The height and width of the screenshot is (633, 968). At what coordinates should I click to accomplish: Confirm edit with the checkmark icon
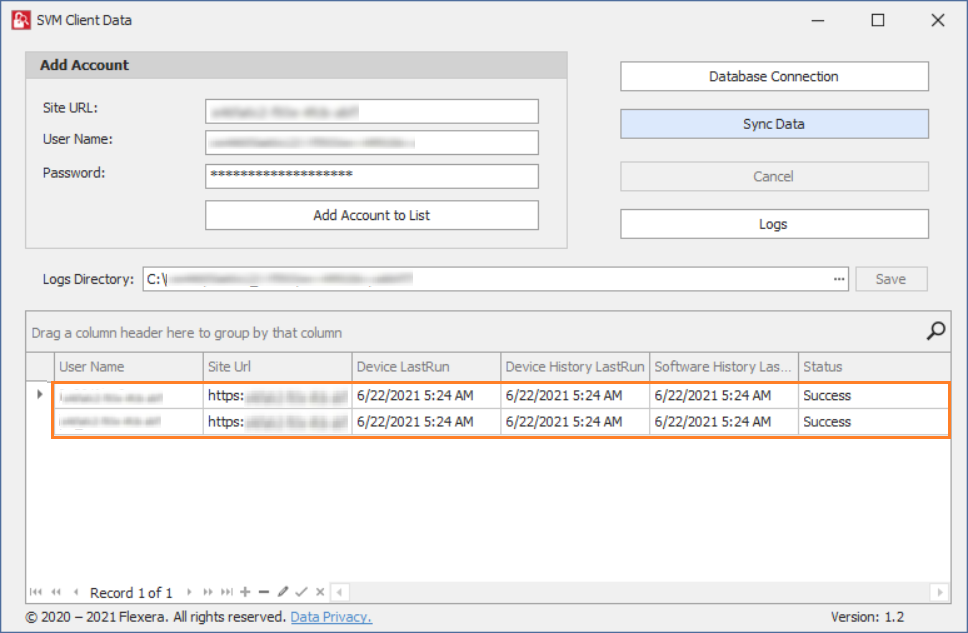pos(301,593)
